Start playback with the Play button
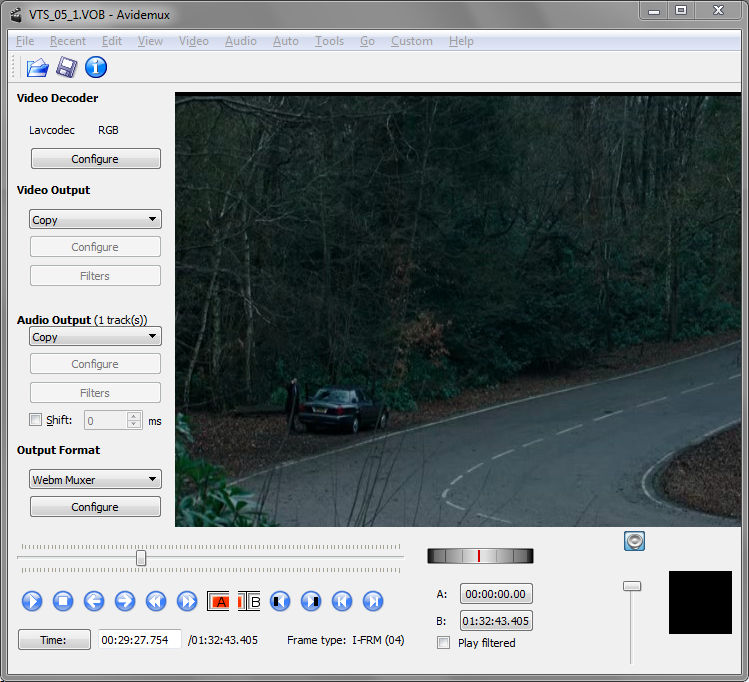The width and height of the screenshot is (749, 682). tap(32, 601)
